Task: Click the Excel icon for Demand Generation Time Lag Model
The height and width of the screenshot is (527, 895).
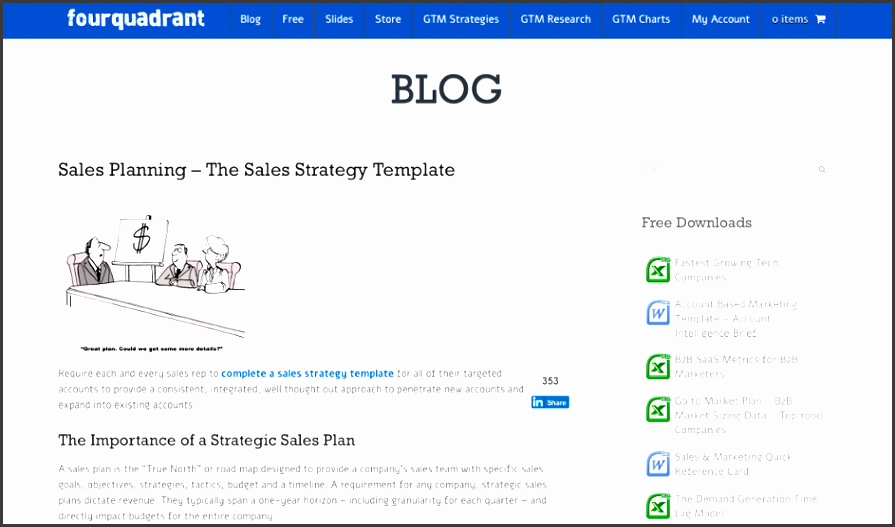Action: [657, 505]
